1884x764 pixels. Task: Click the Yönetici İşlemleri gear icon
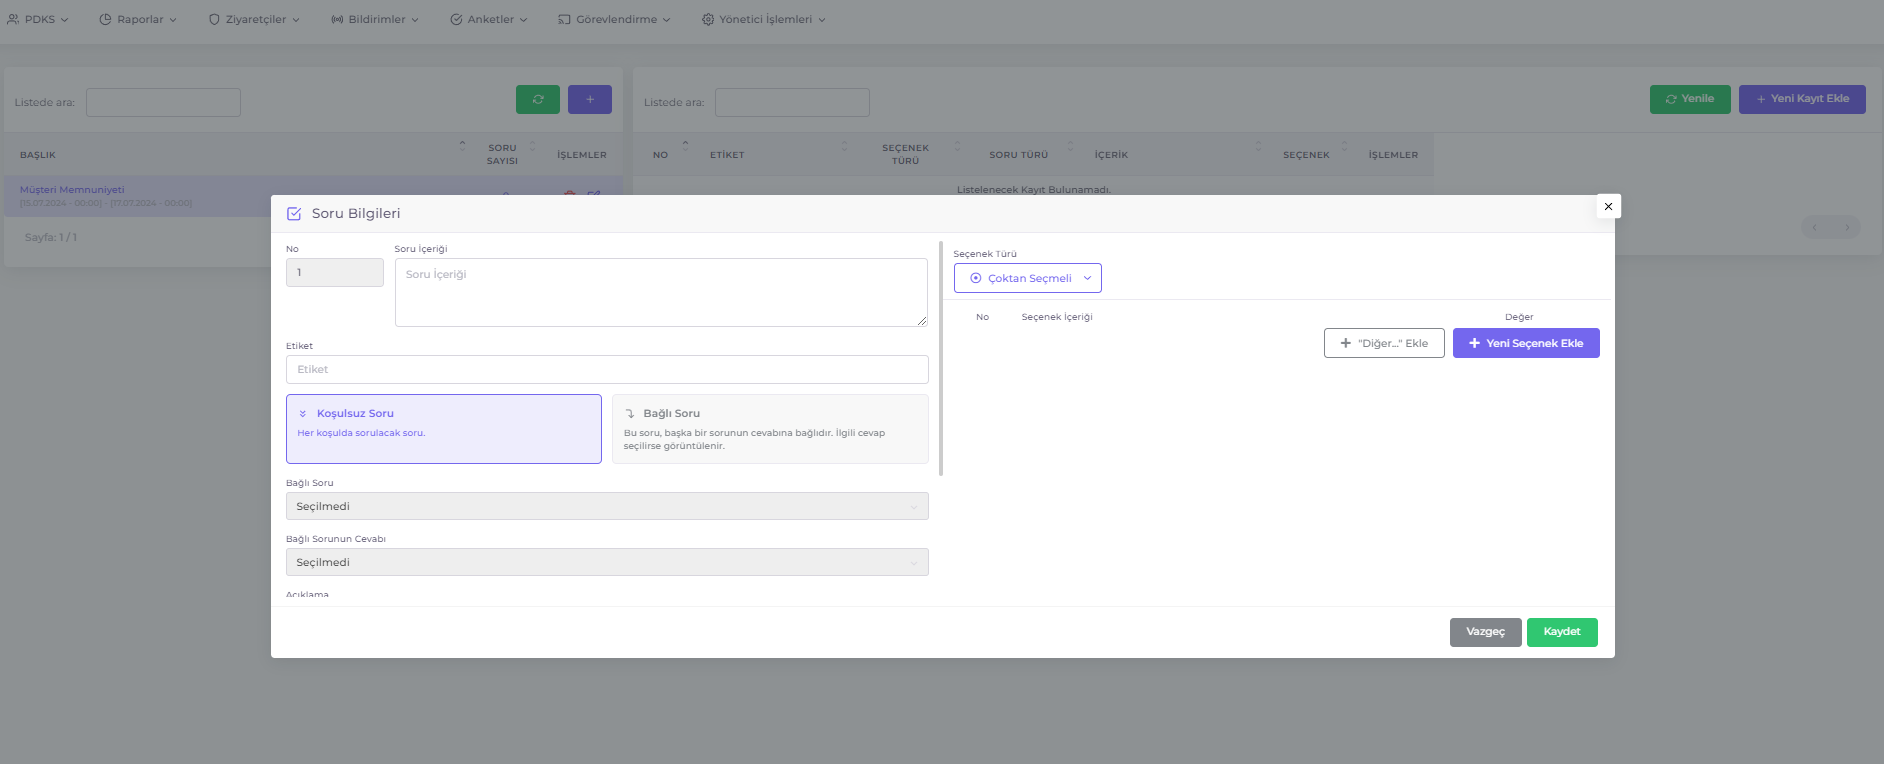pyautogui.click(x=708, y=19)
